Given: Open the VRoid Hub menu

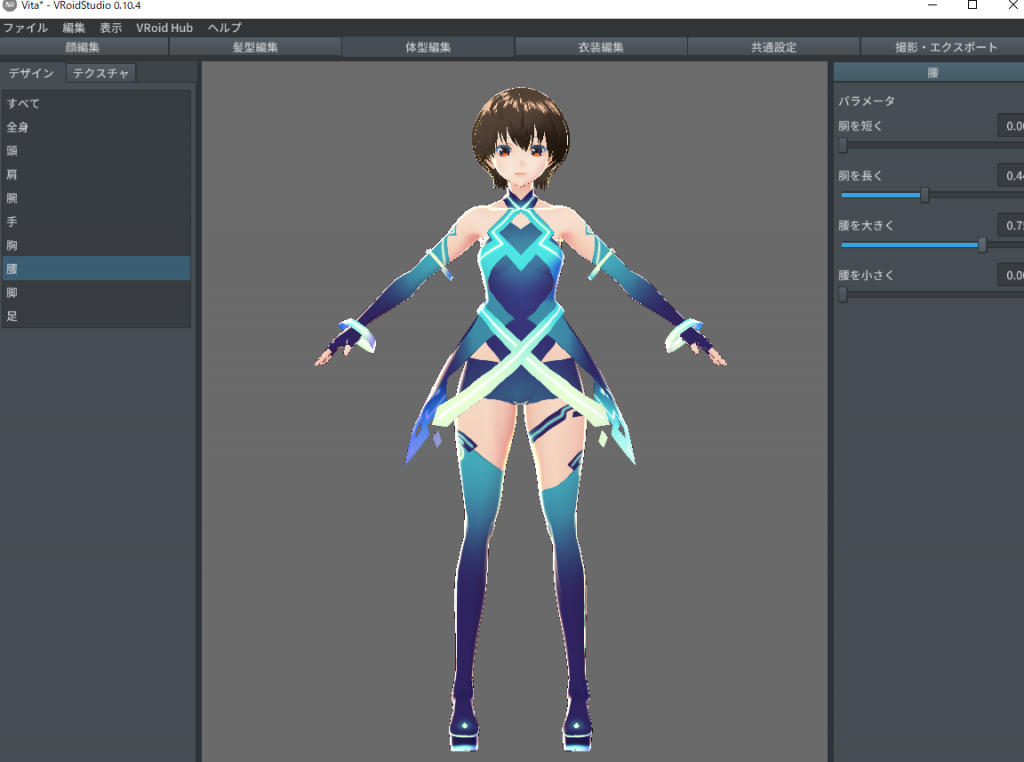Looking at the screenshot, I should point(164,28).
